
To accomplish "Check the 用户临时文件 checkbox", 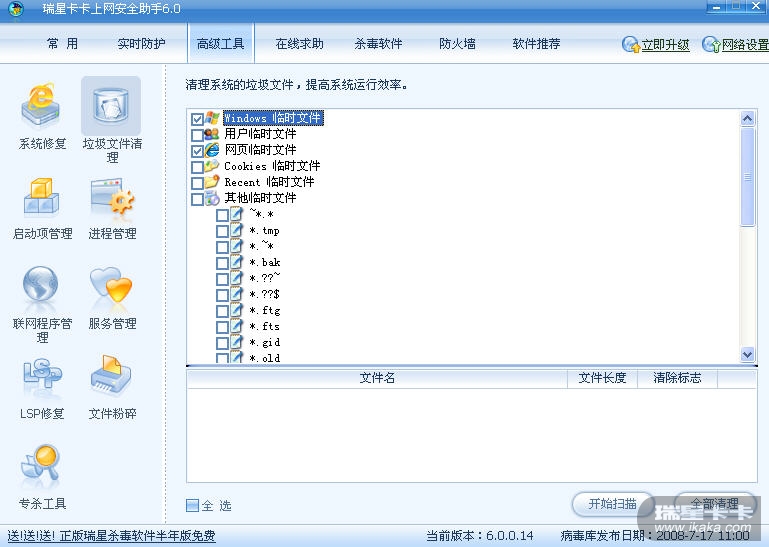I will (197, 135).
